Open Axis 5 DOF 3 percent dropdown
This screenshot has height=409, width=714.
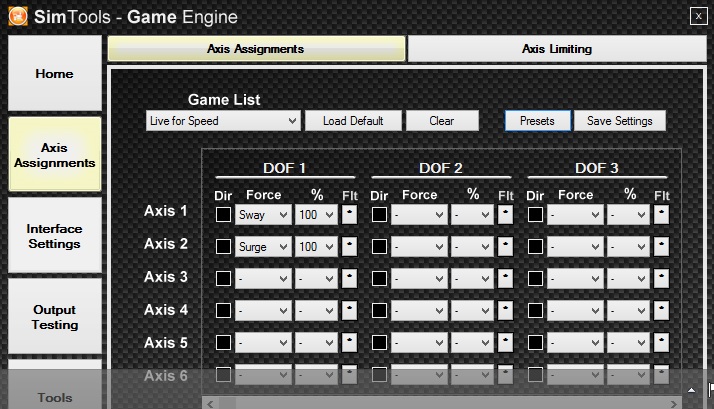point(628,343)
